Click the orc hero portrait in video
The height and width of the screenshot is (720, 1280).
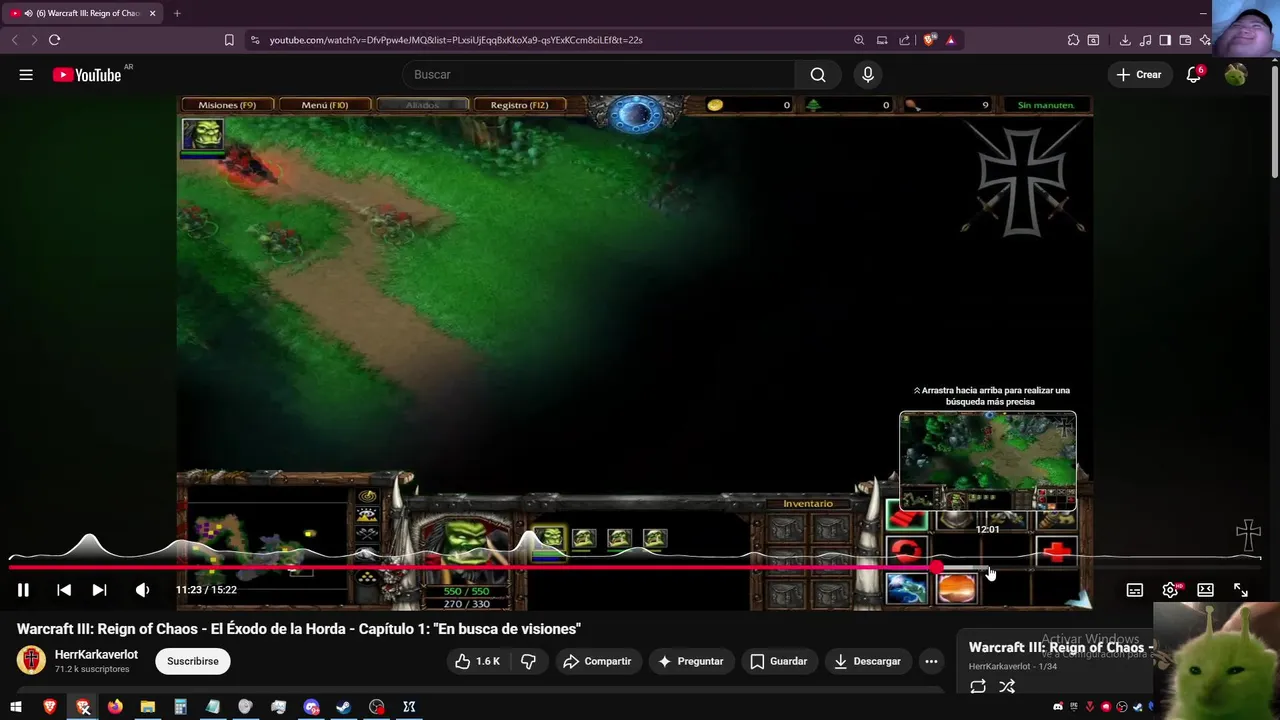202,135
